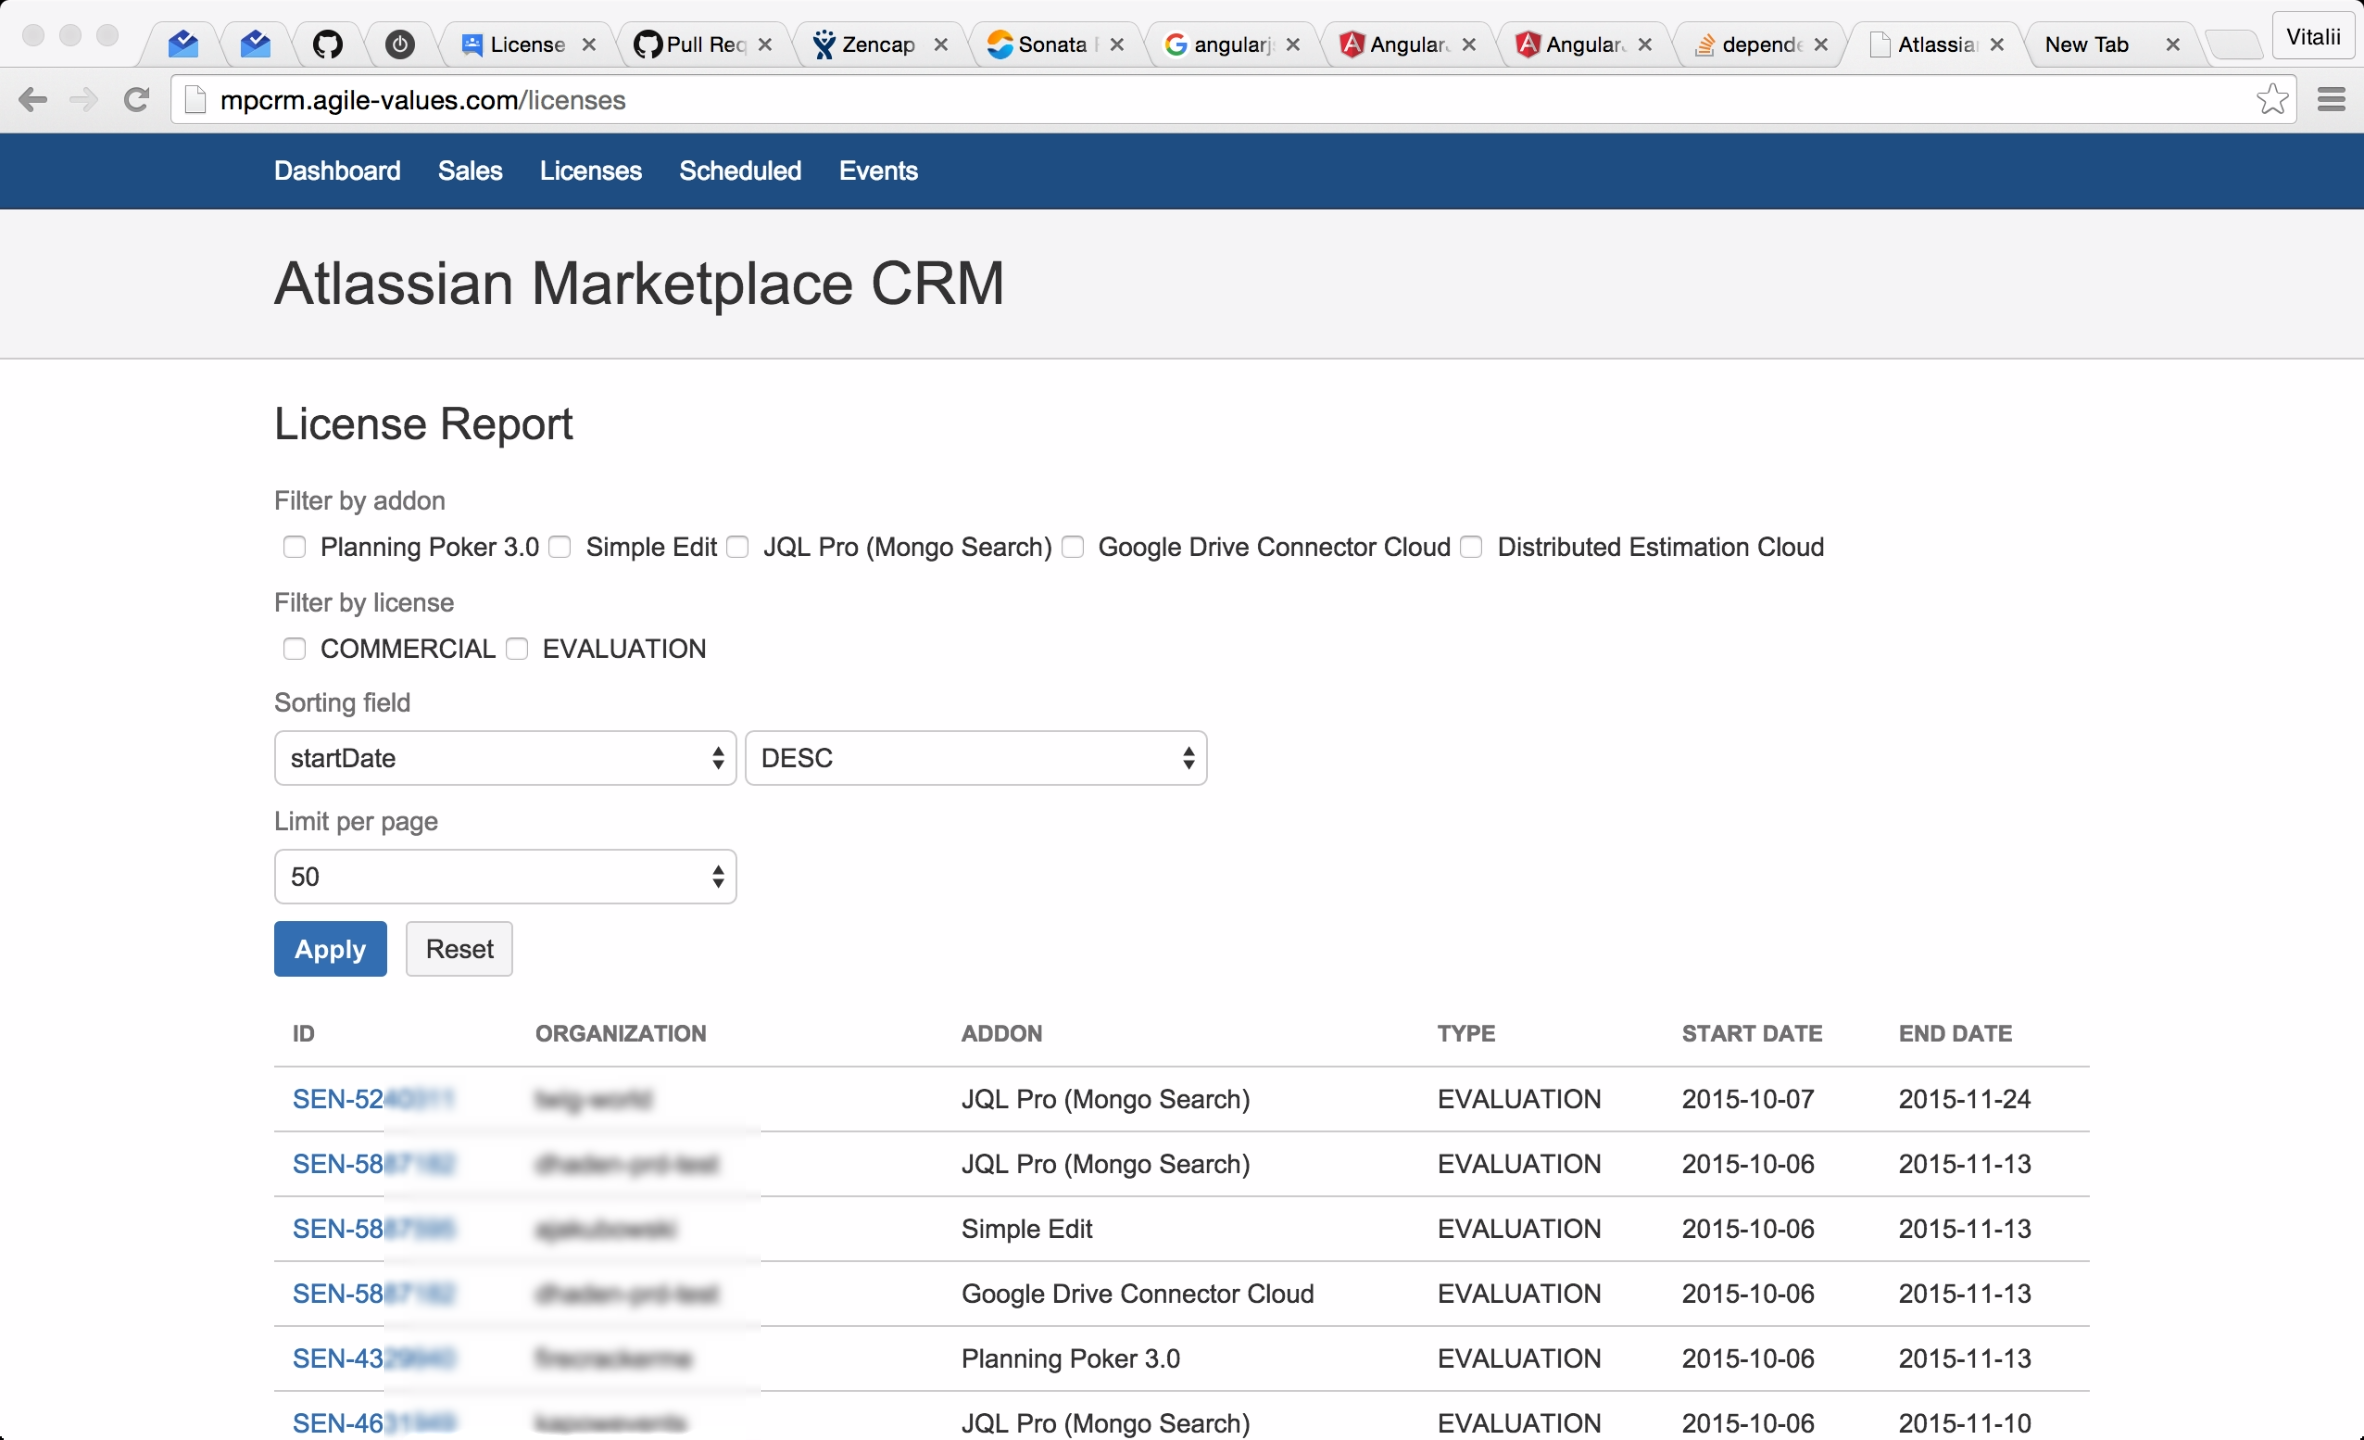The image size is (2364, 1440).
Task: Open pinned GitHub tab icon
Action: point(327,44)
